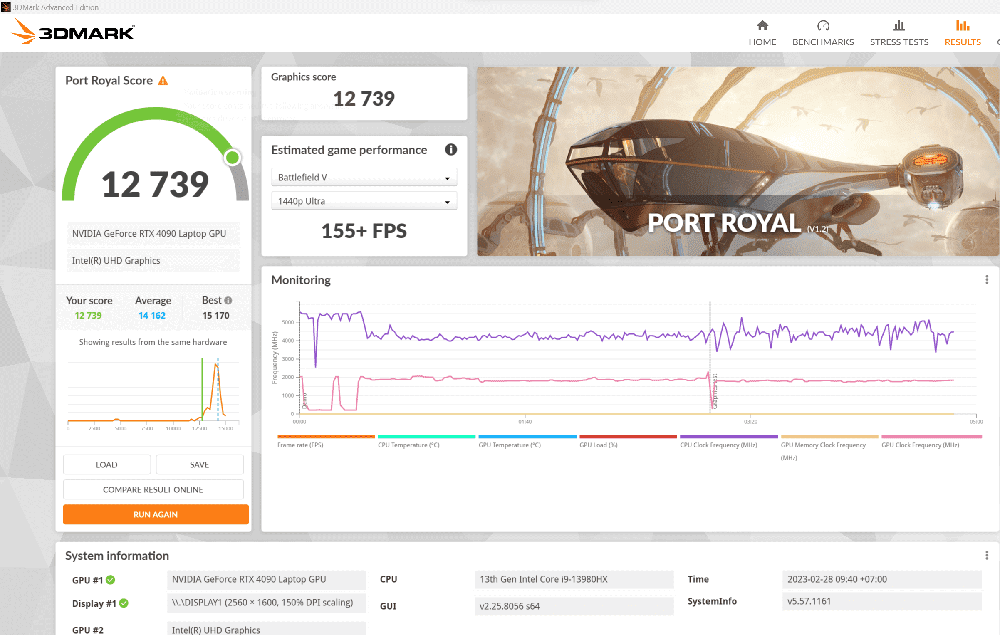1000x635 pixels.
Task: Toggle the GPU Load legend
Action: [628, 441]
